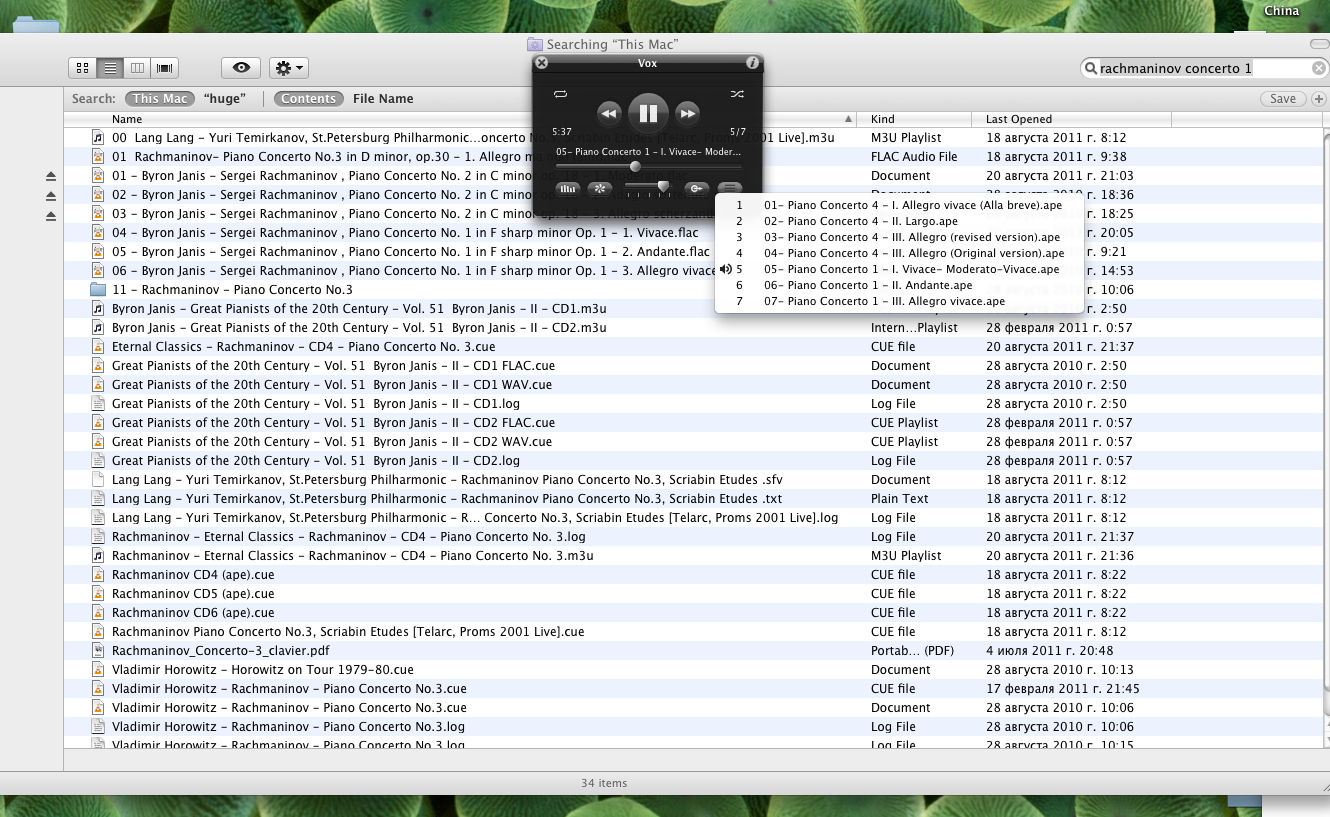Click the search field with rachmaninov concerto 1
The width and height of the screenshot is (1330, 817).
1205,68
